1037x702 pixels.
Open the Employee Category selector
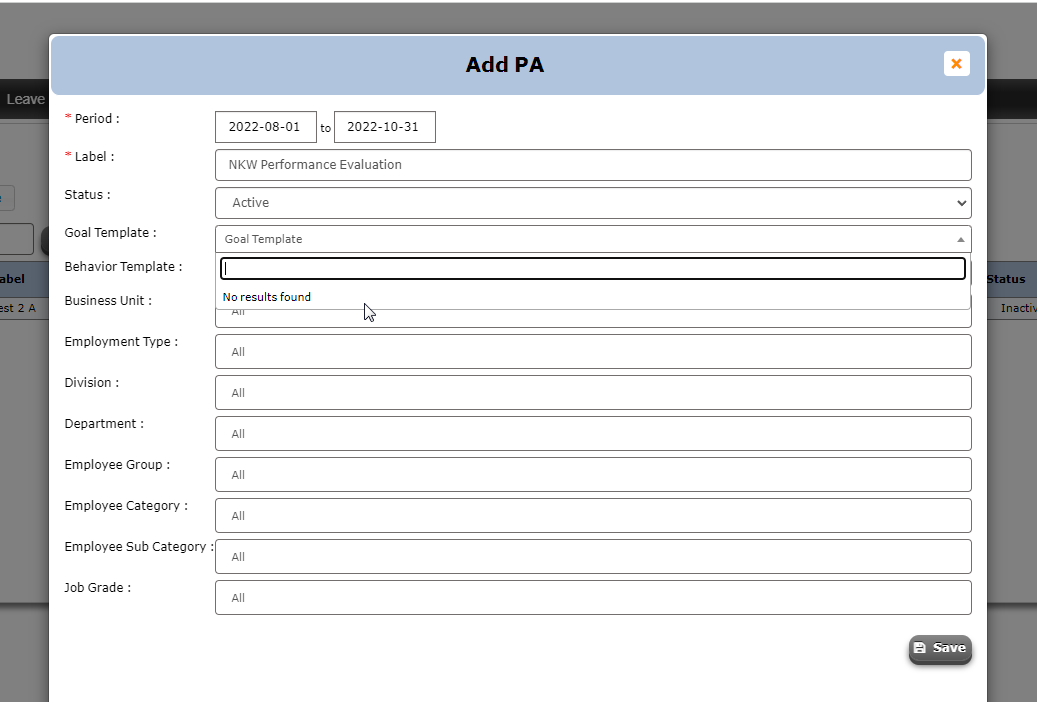(x=593, y=515)
